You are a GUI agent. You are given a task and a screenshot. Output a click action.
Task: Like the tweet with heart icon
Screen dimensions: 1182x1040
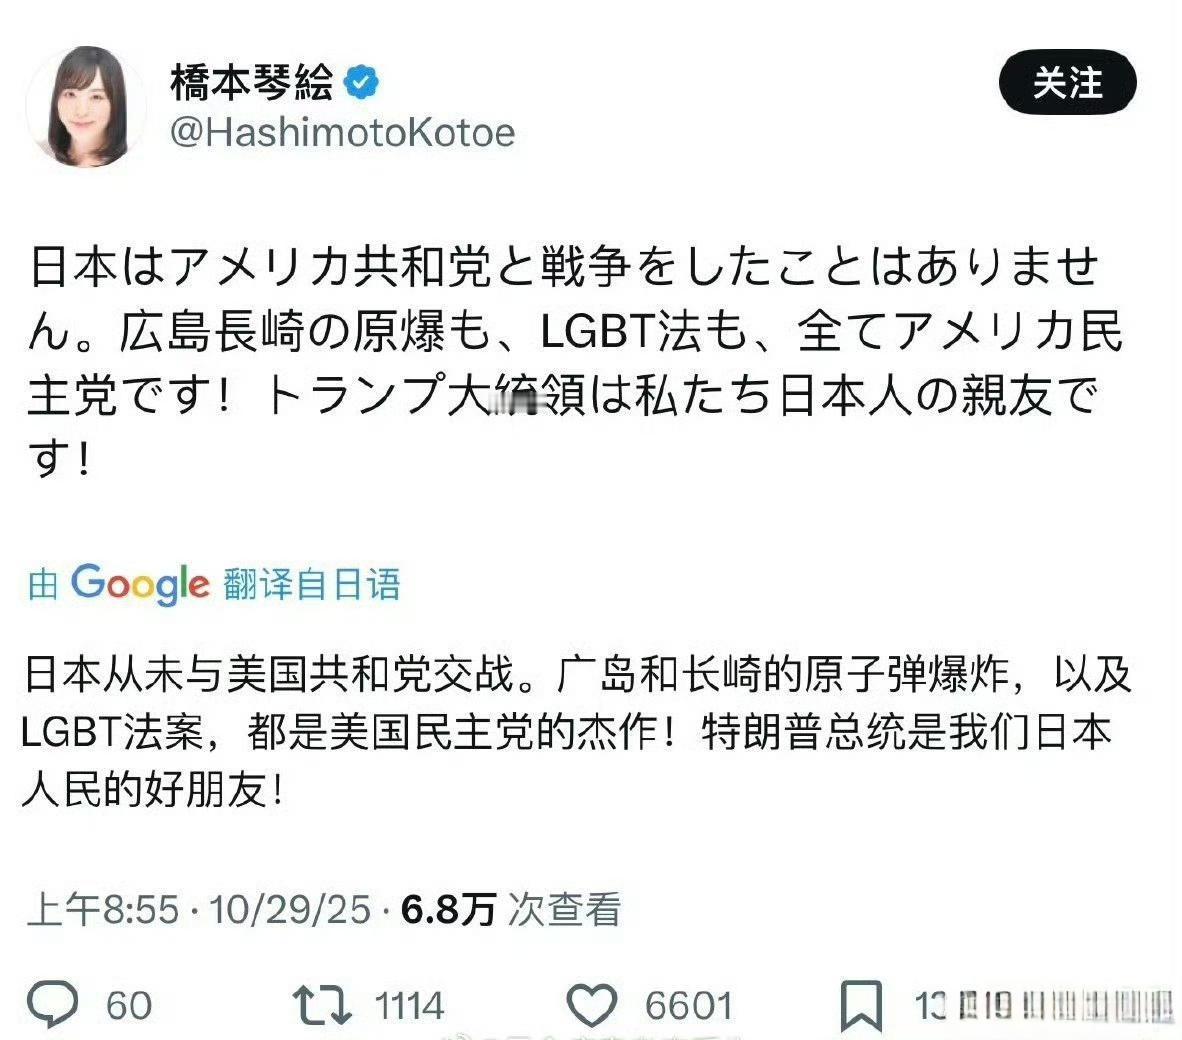[x=592, y=1005]
